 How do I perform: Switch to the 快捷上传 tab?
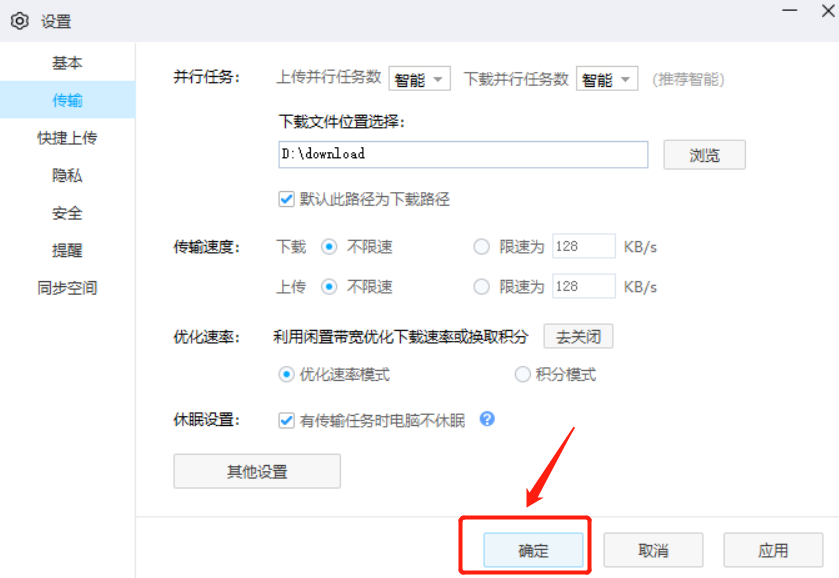point(67,138)
